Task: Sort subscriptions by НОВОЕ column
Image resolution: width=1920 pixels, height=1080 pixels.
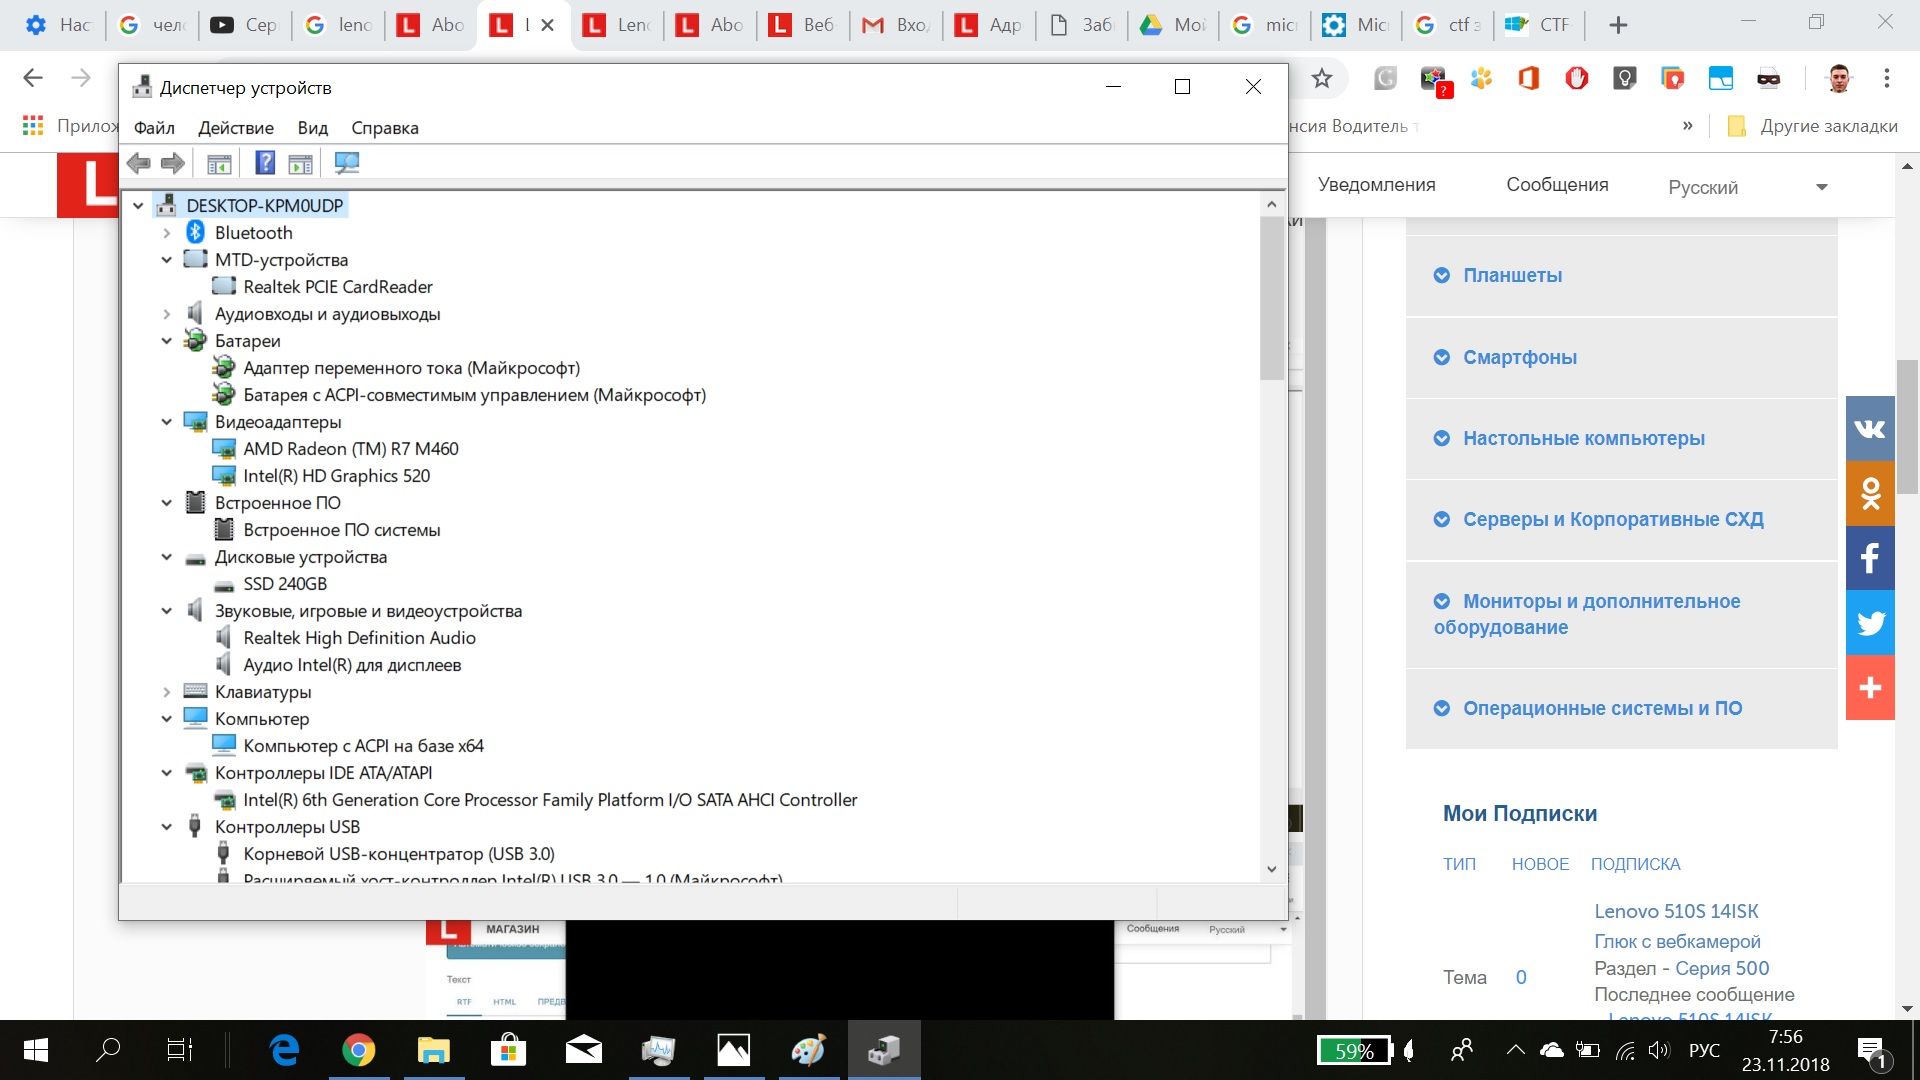Action: tap(1540, 865)
